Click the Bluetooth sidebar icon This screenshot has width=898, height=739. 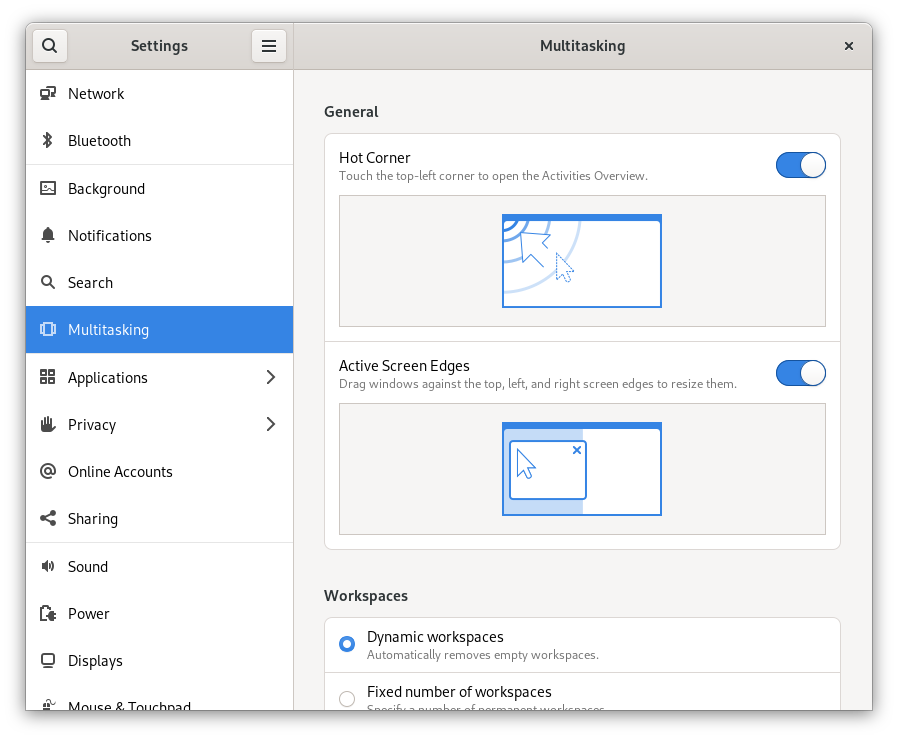tap(48, 140)
